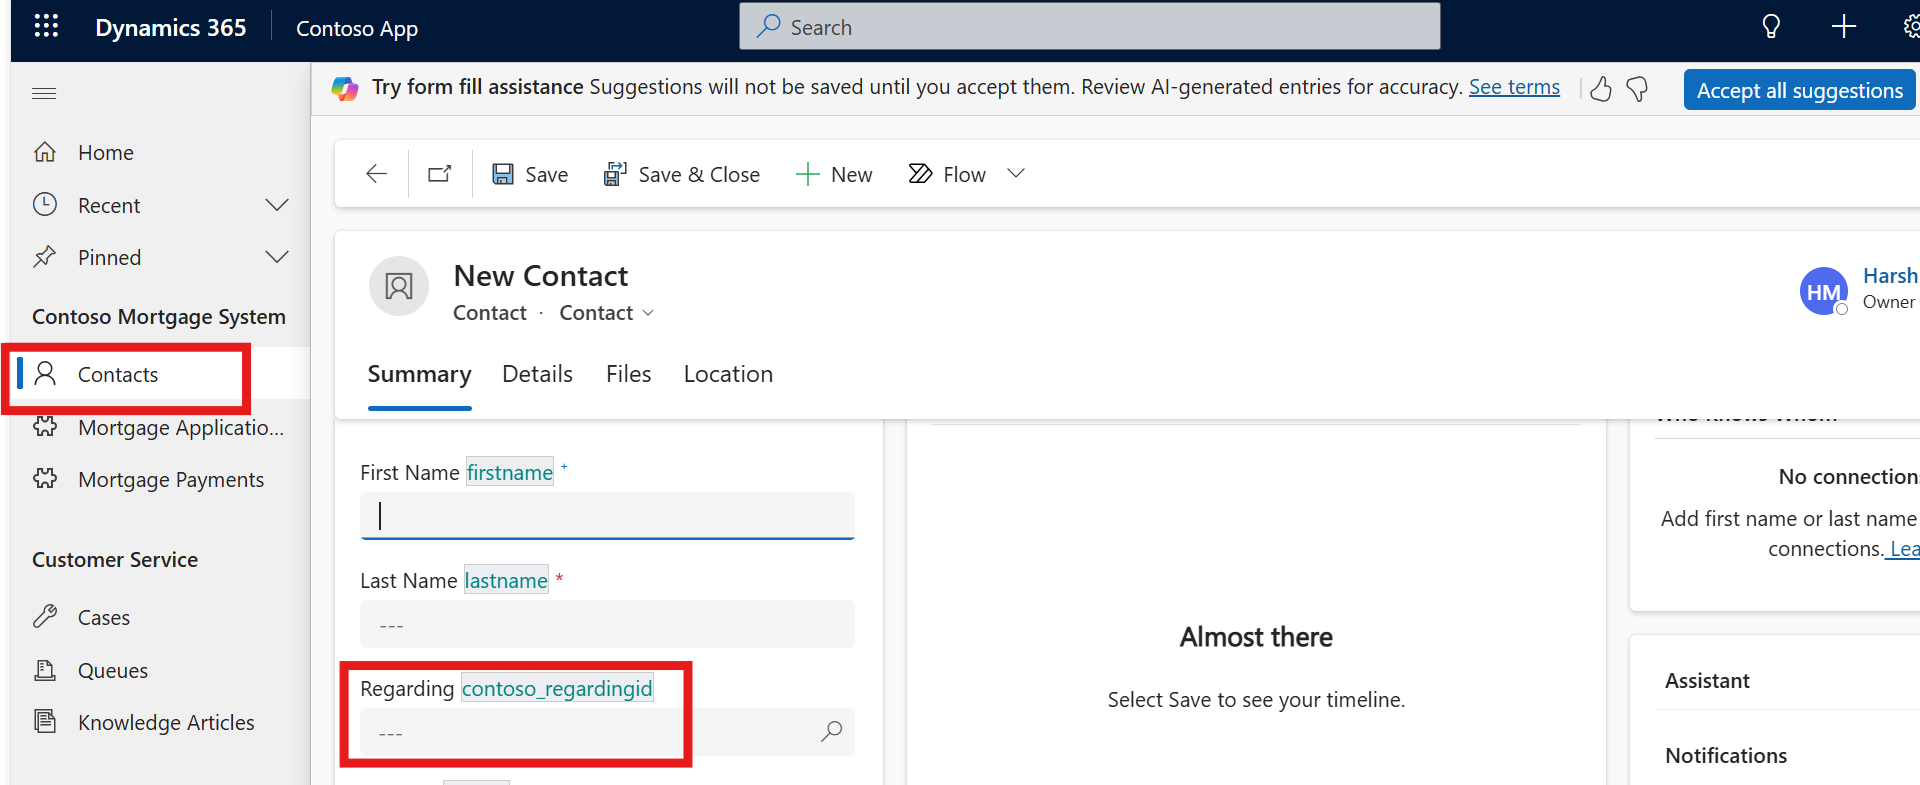The image size is (1920, 785).
Task: Go back using the left arrow icon
Action: point(376,174)
